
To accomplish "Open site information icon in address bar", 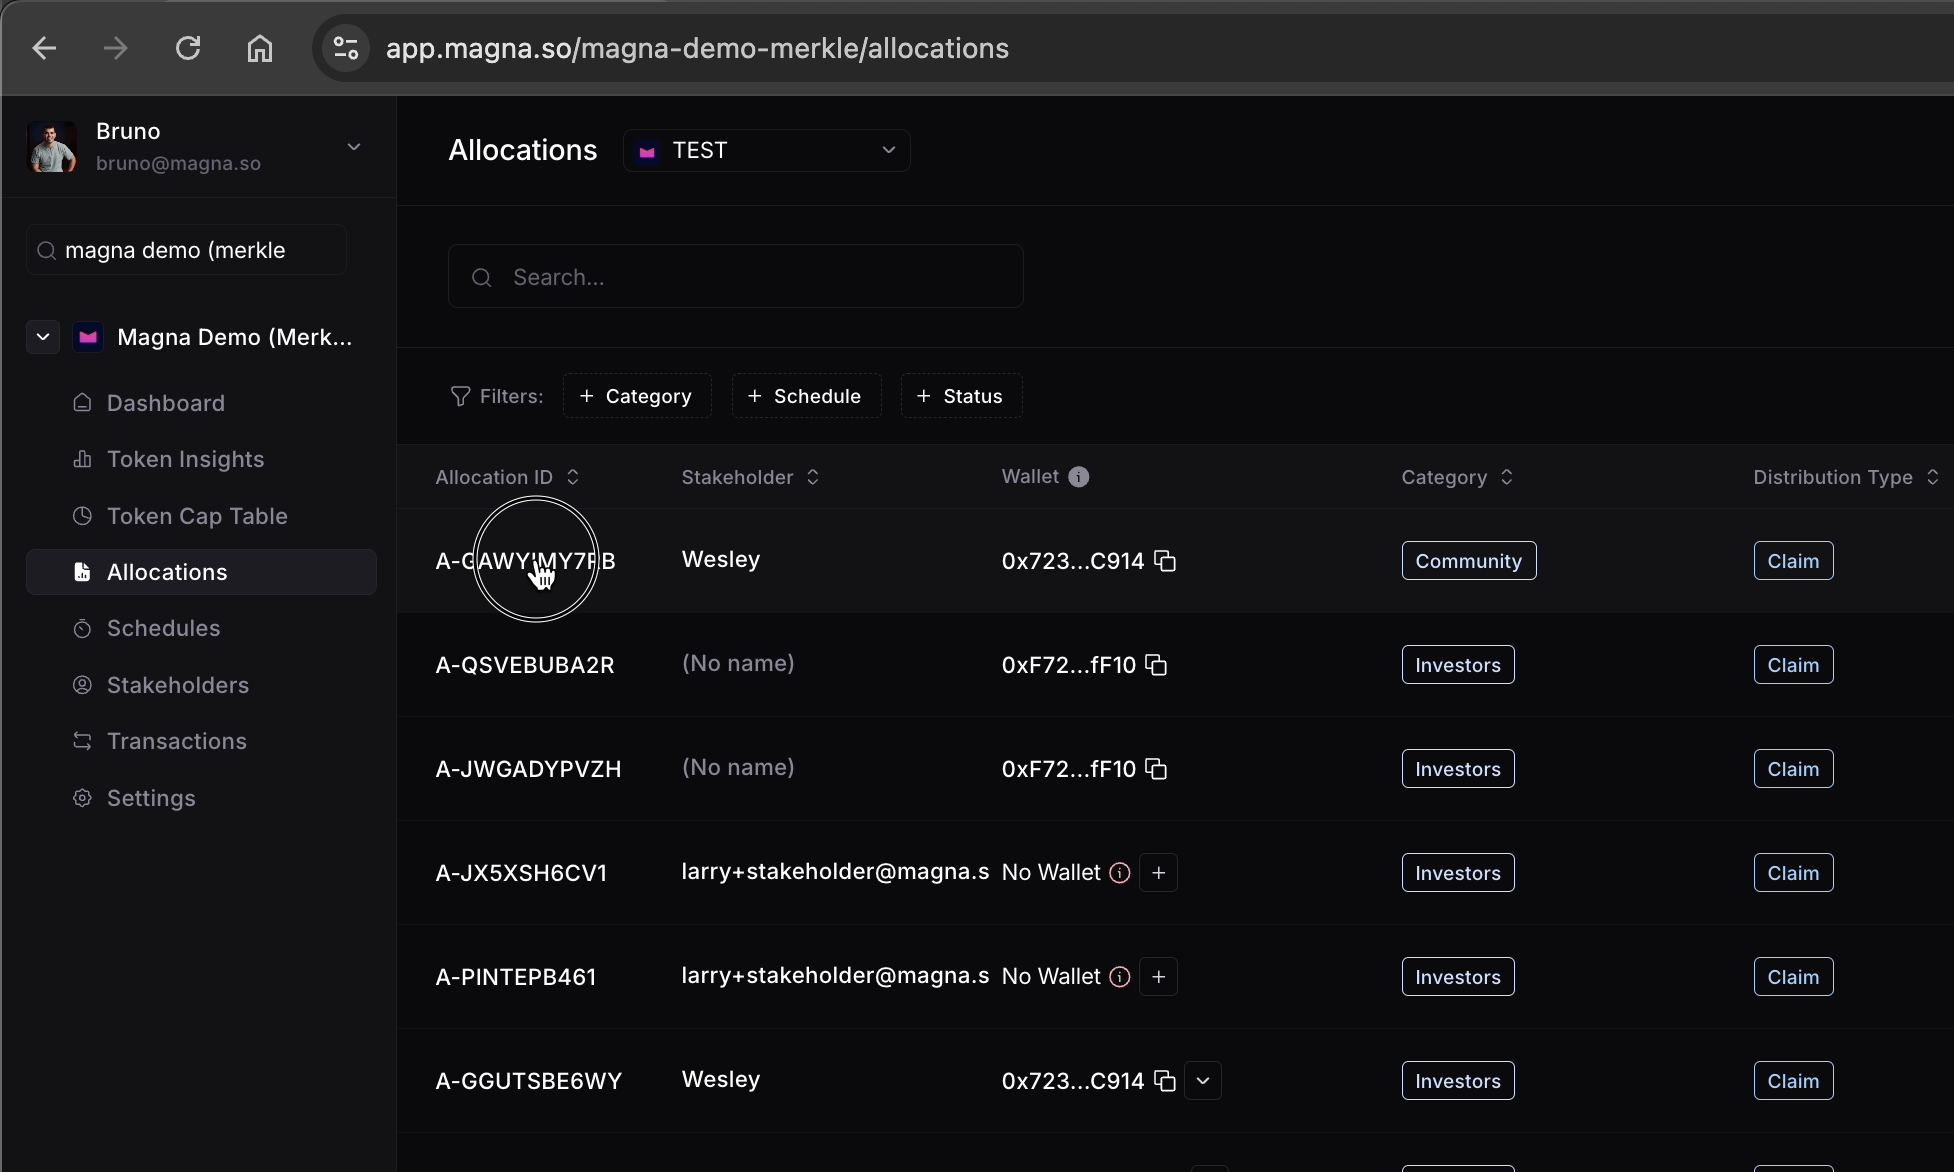I will click(346, 48).
